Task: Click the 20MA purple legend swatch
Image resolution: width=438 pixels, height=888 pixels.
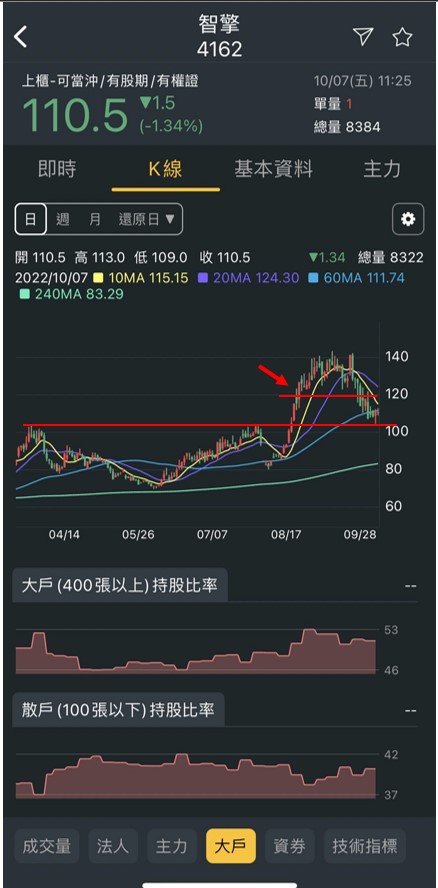Action: 202,278
